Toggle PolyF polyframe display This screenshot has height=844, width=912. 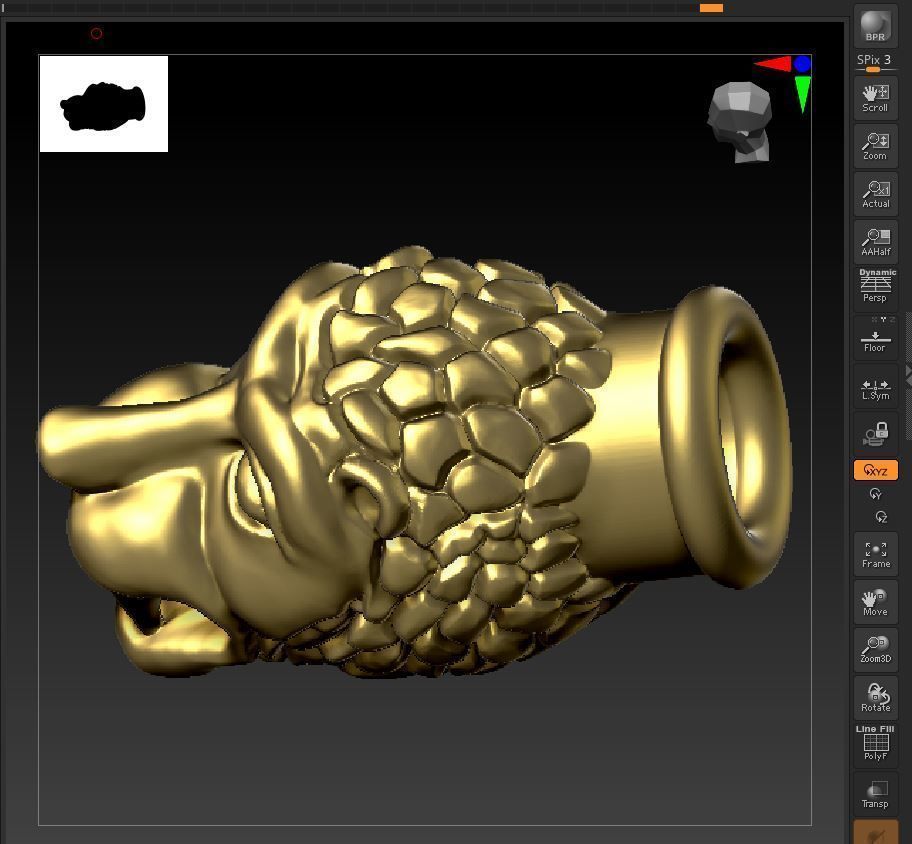pos(875,745)
